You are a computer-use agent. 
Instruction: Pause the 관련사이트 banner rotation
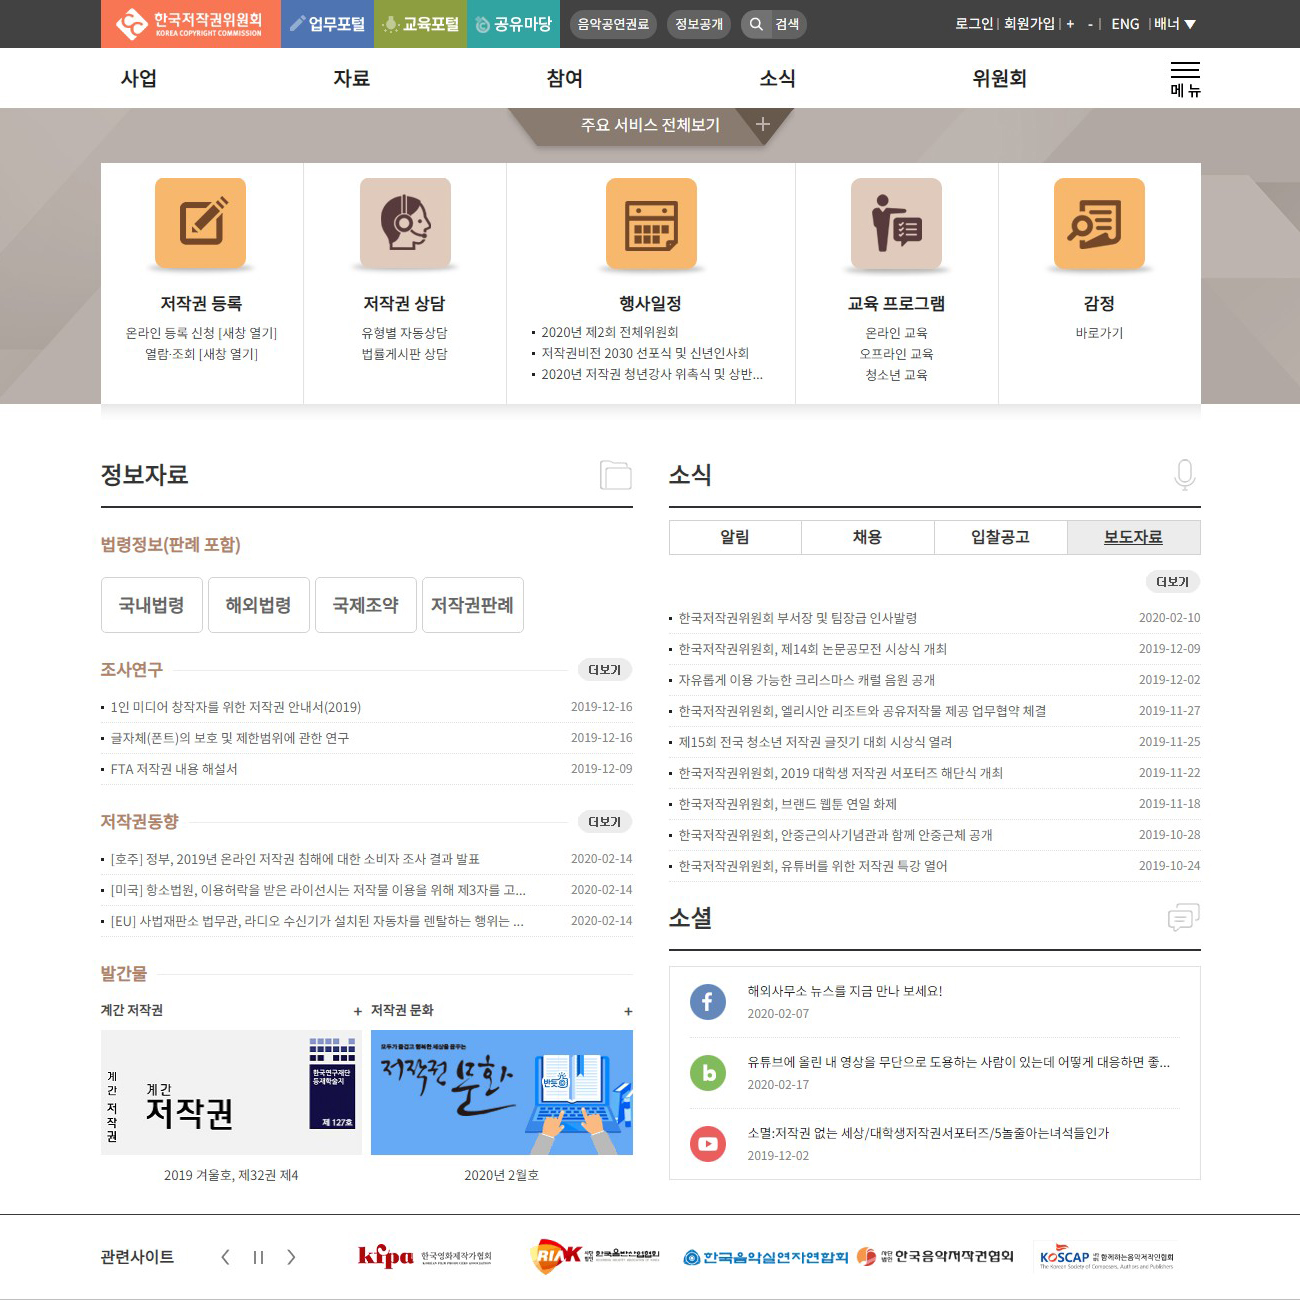[x=258, y=1257]
